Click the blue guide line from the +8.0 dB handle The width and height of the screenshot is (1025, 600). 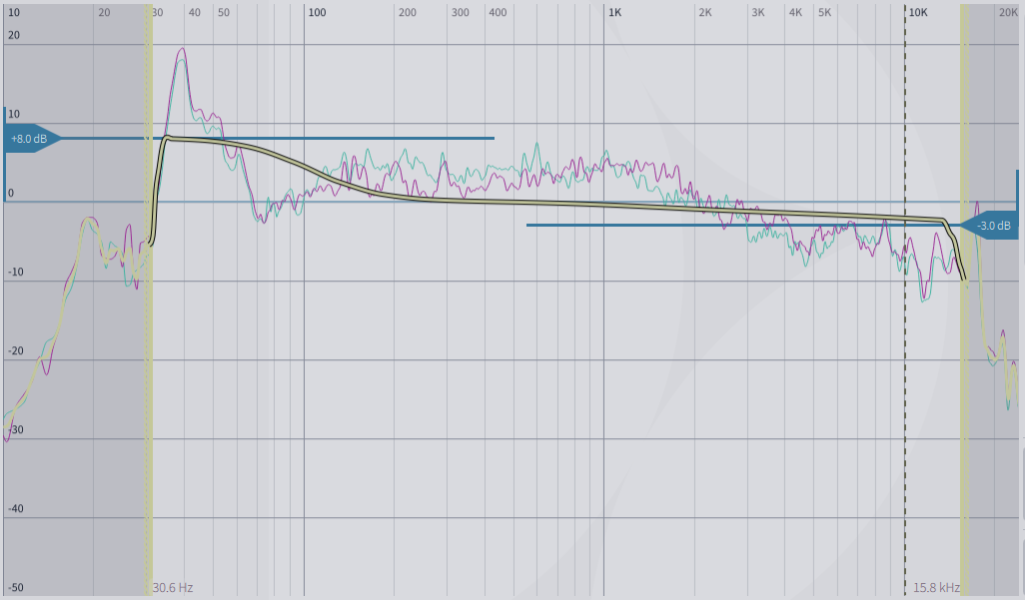[x=350, y=139]
